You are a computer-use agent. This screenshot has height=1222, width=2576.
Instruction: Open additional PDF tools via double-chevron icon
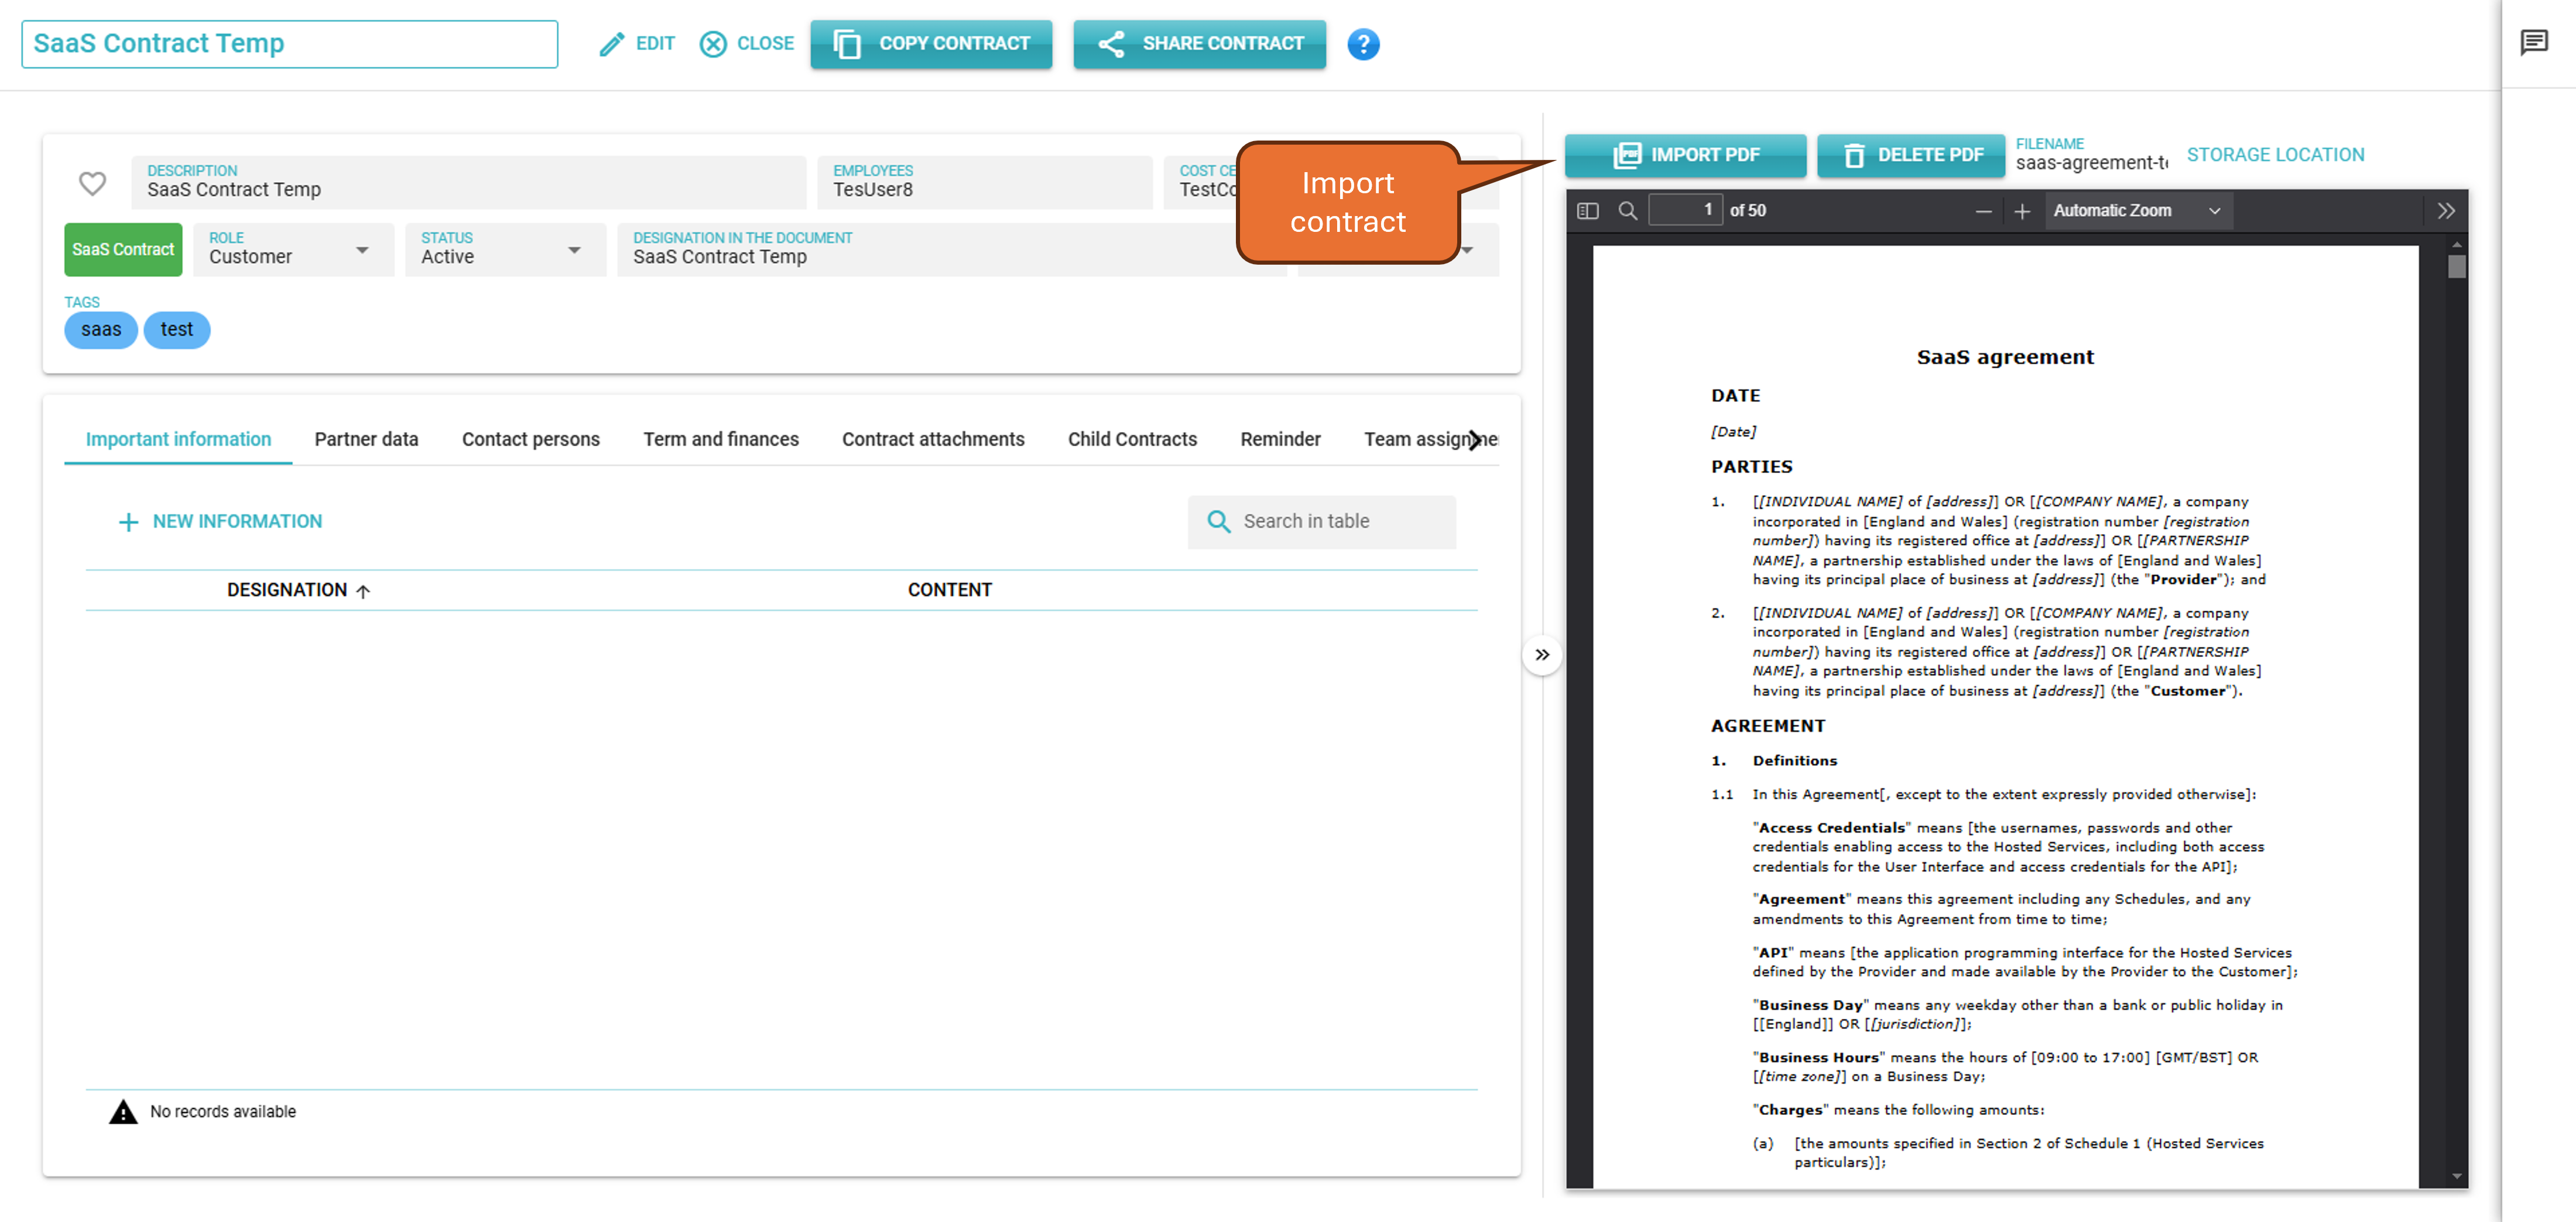2446,210
